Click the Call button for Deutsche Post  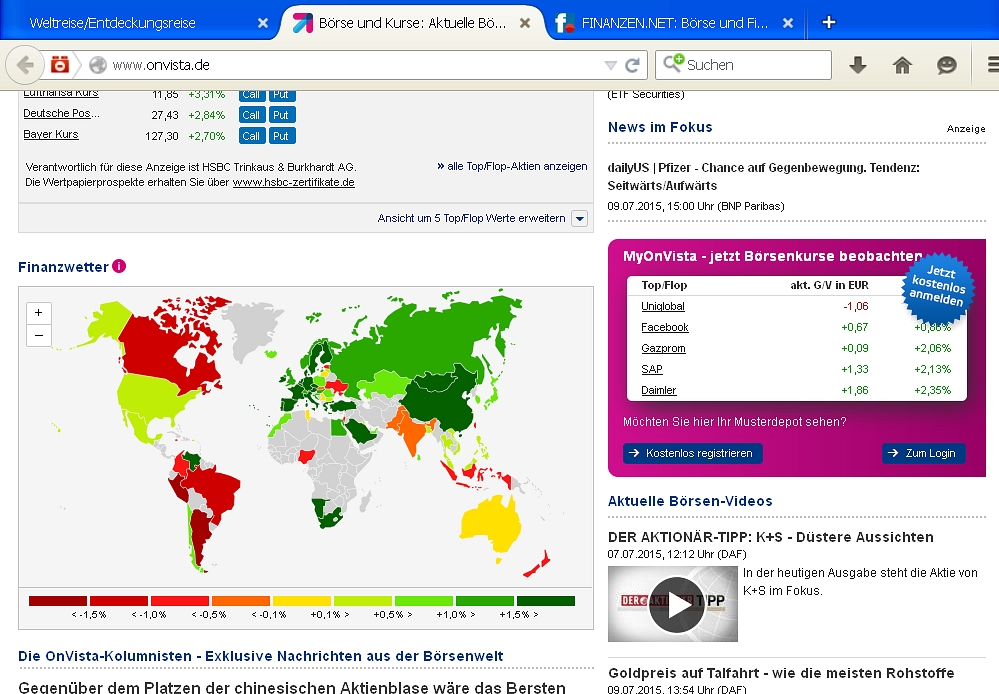(x=251, y=115)
